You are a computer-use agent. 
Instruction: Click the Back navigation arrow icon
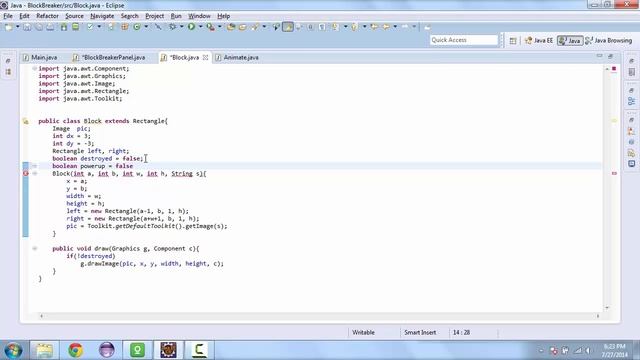click(x=386, y=27)
